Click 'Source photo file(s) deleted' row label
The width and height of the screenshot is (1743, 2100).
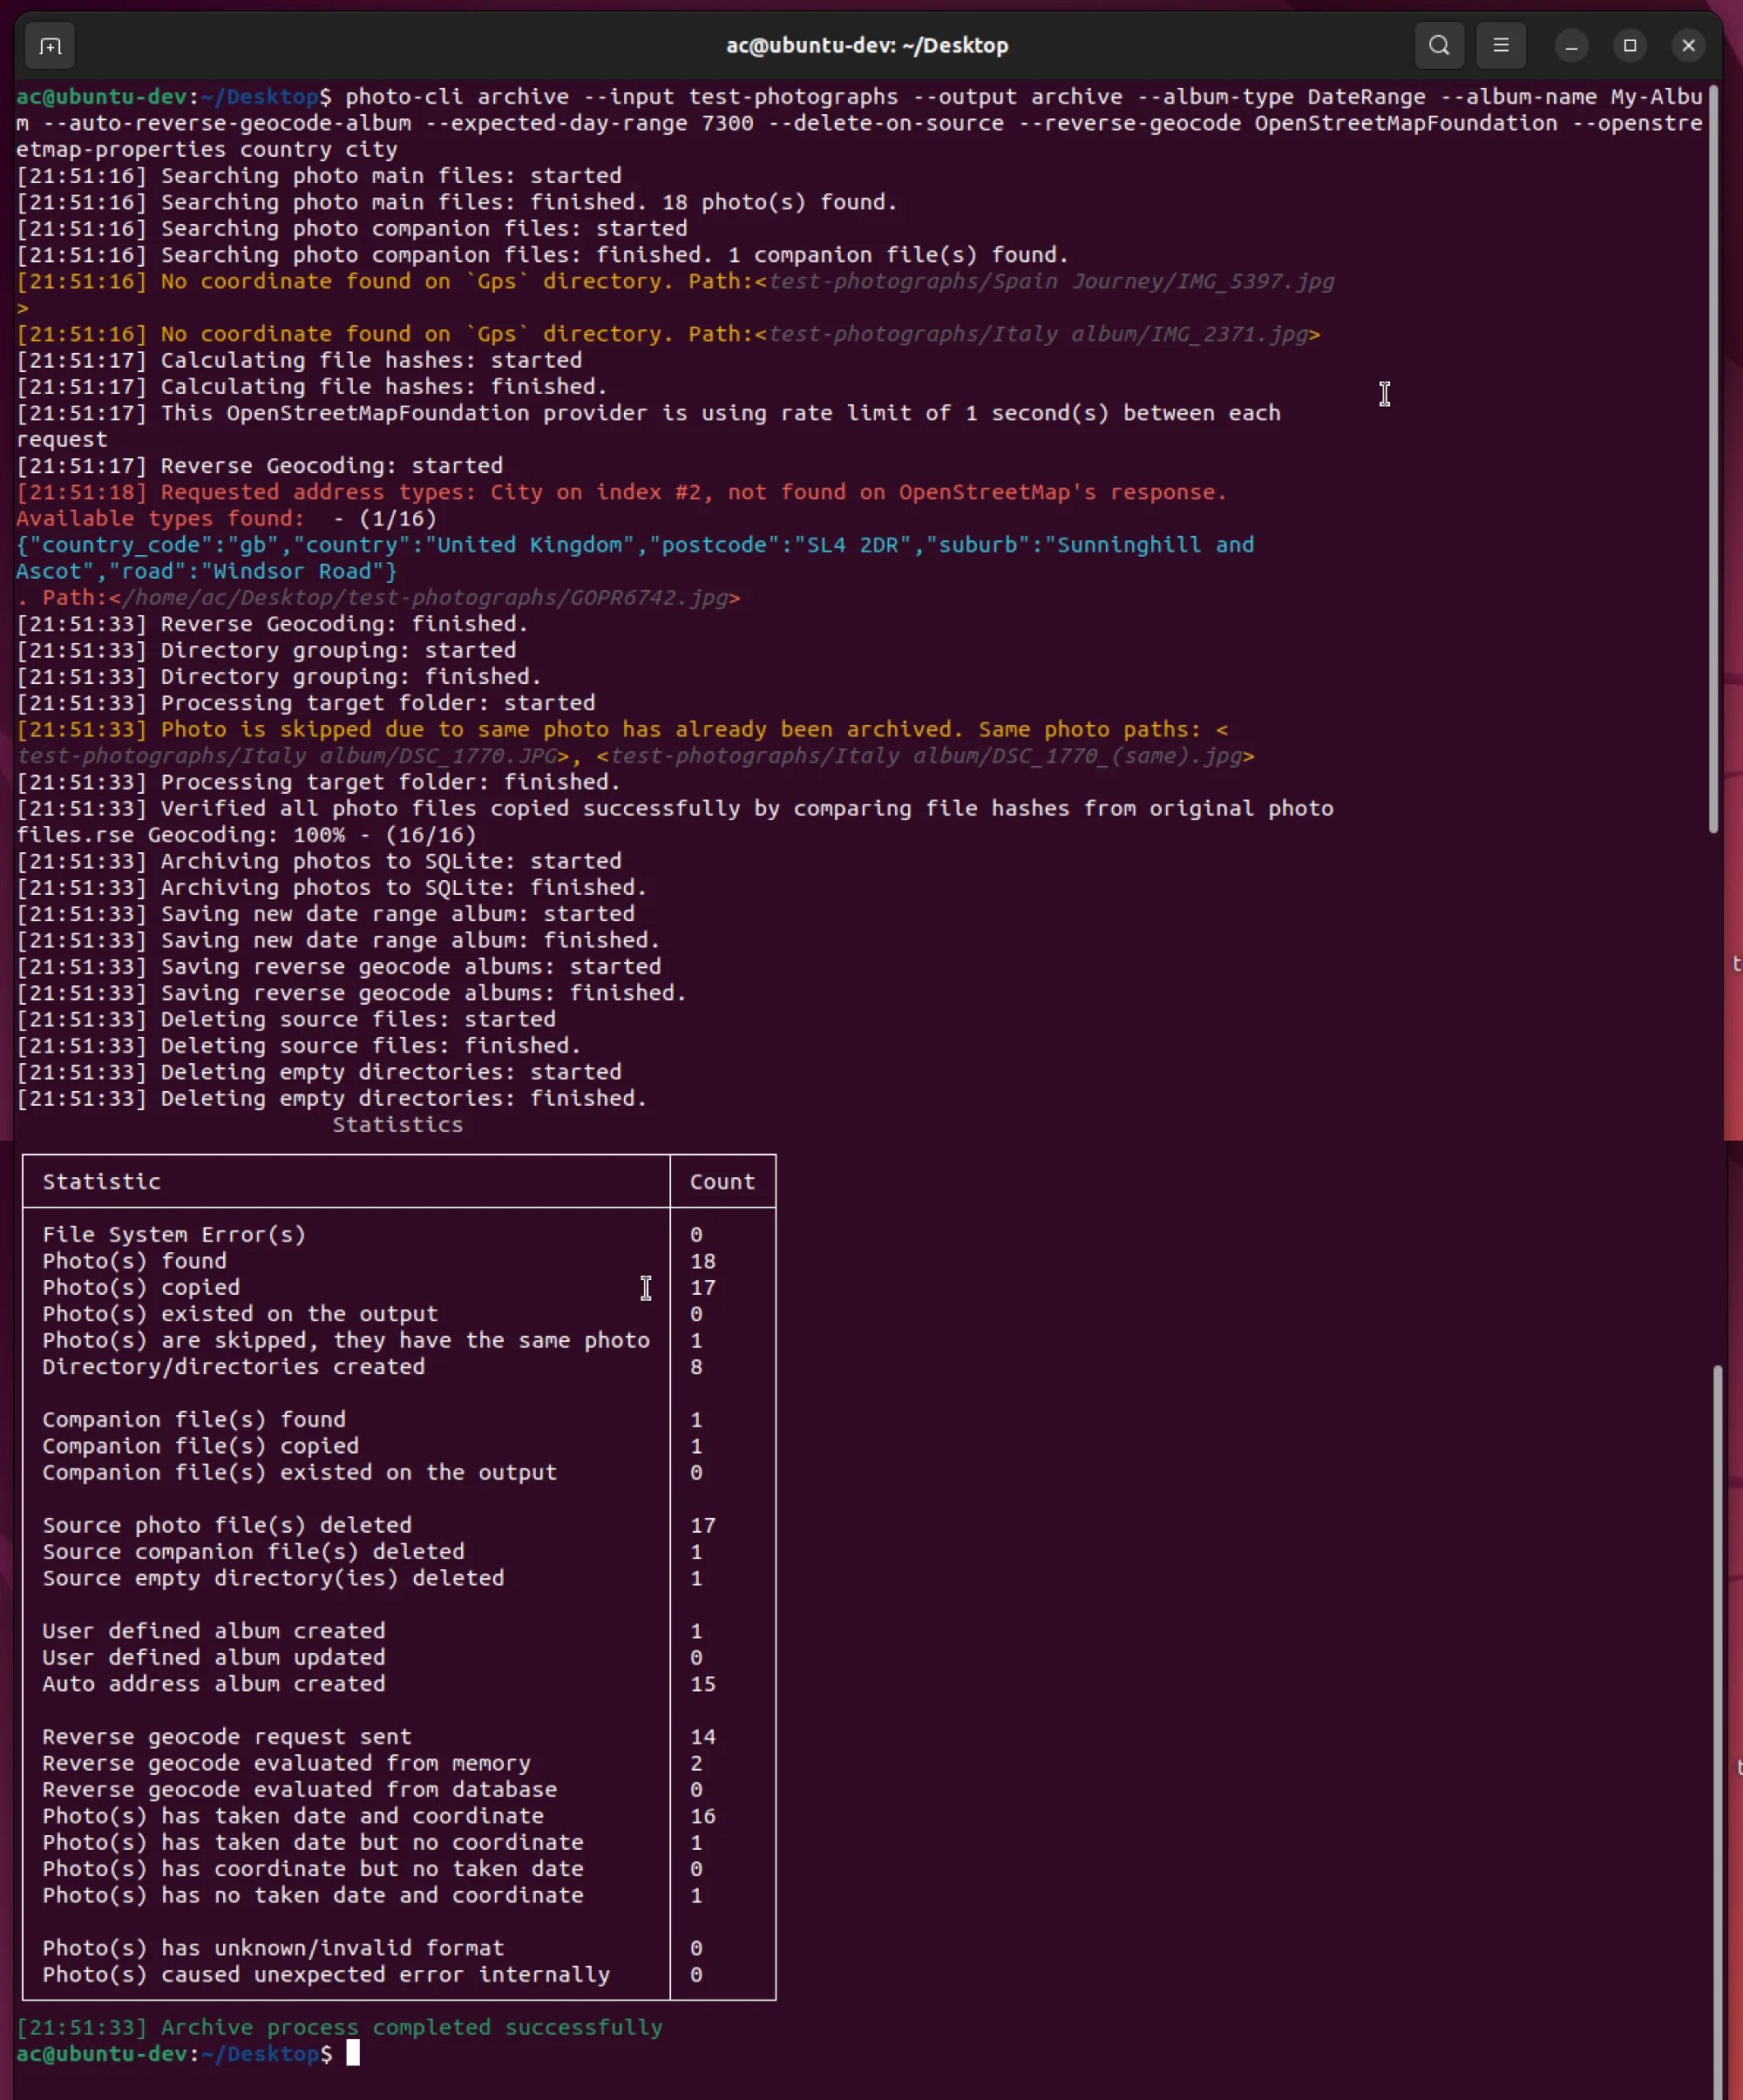(227, 1525)
